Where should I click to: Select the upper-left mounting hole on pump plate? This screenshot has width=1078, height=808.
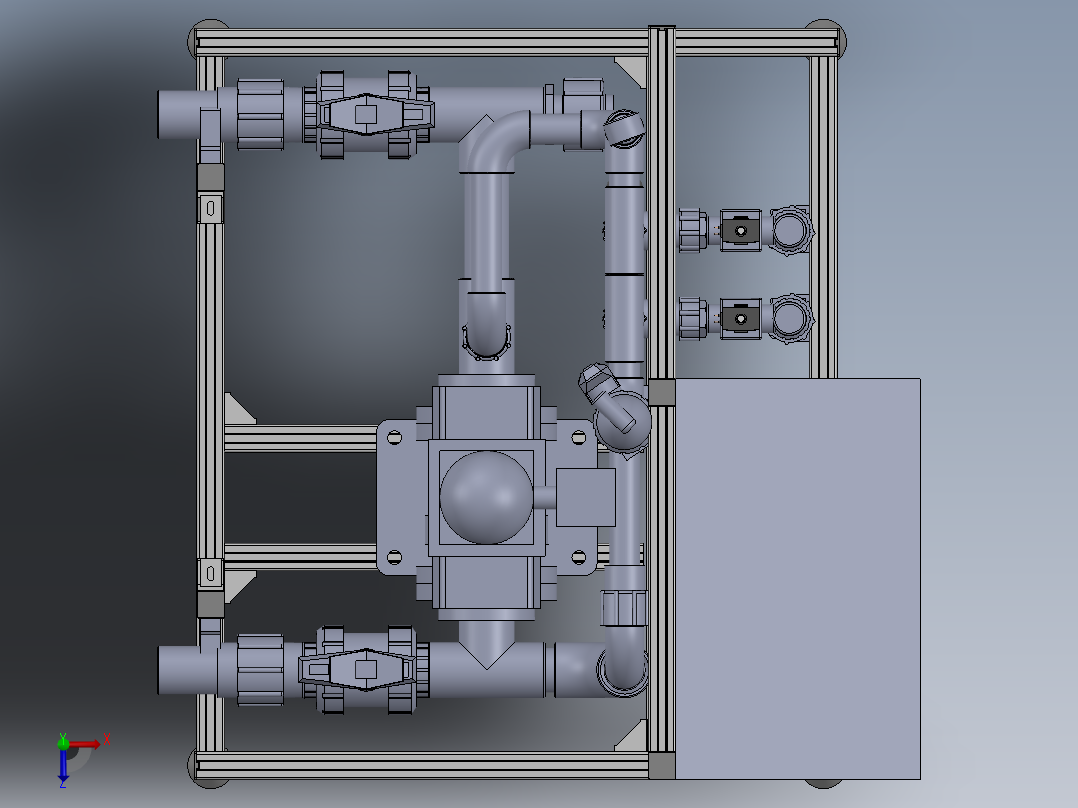[x=395, y=437]
